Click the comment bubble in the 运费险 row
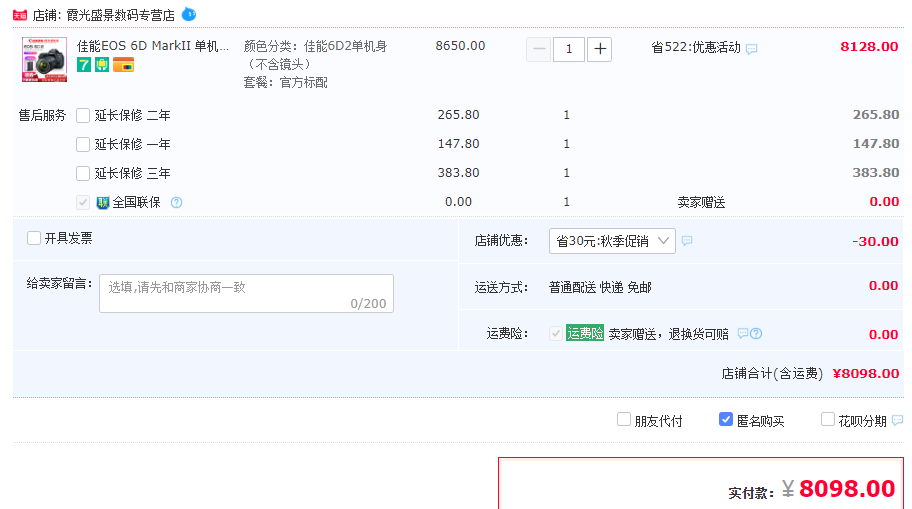The height and width of the screenshot is (509, 912). (x=743, y=333)
